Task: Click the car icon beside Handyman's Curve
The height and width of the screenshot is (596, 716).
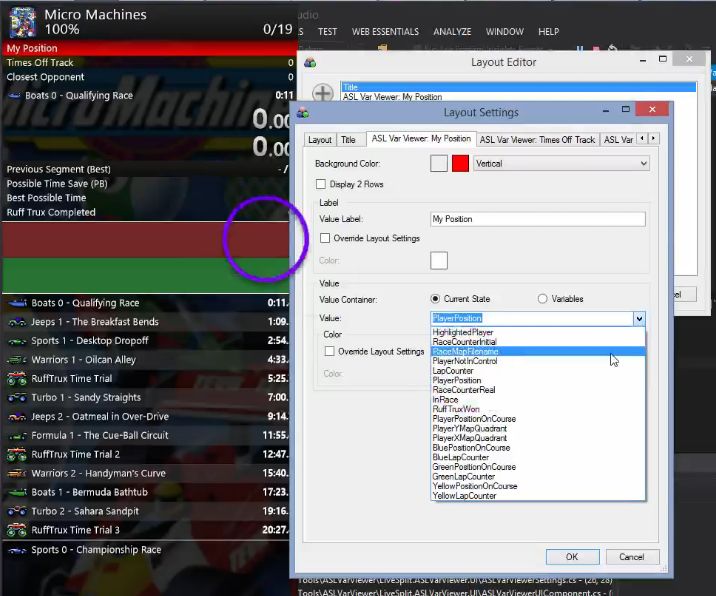Action: [17, 474]
